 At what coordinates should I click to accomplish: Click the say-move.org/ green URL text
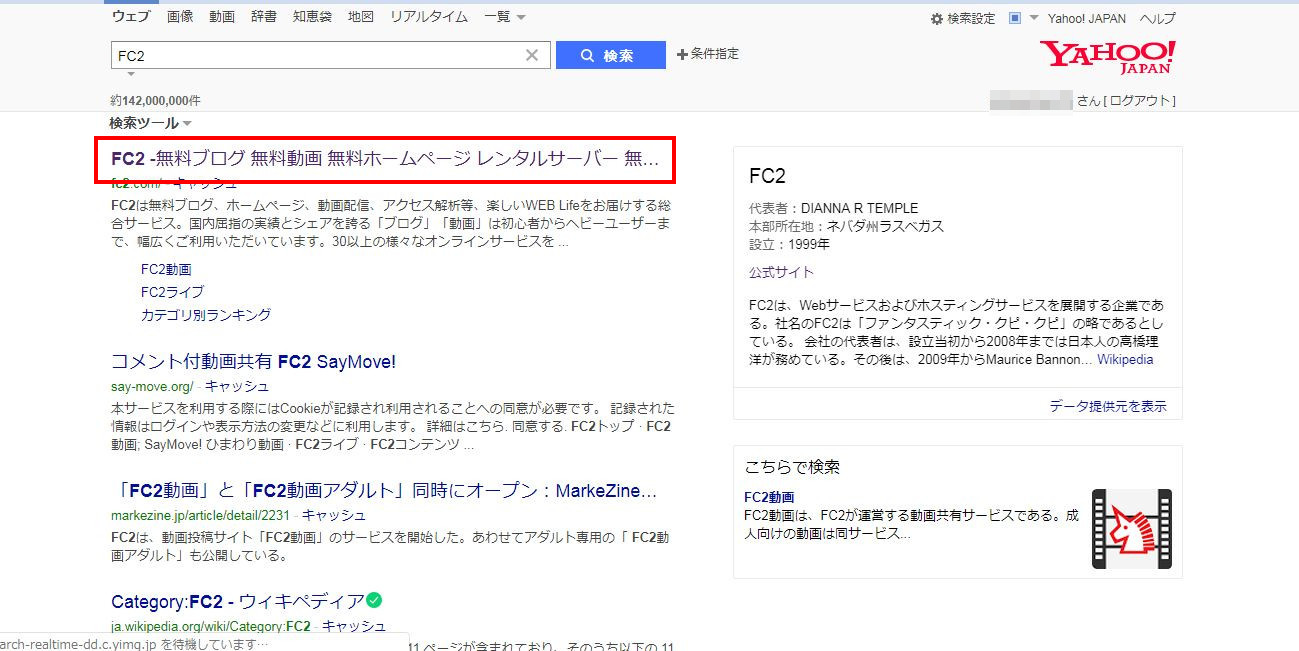[153, 386]
